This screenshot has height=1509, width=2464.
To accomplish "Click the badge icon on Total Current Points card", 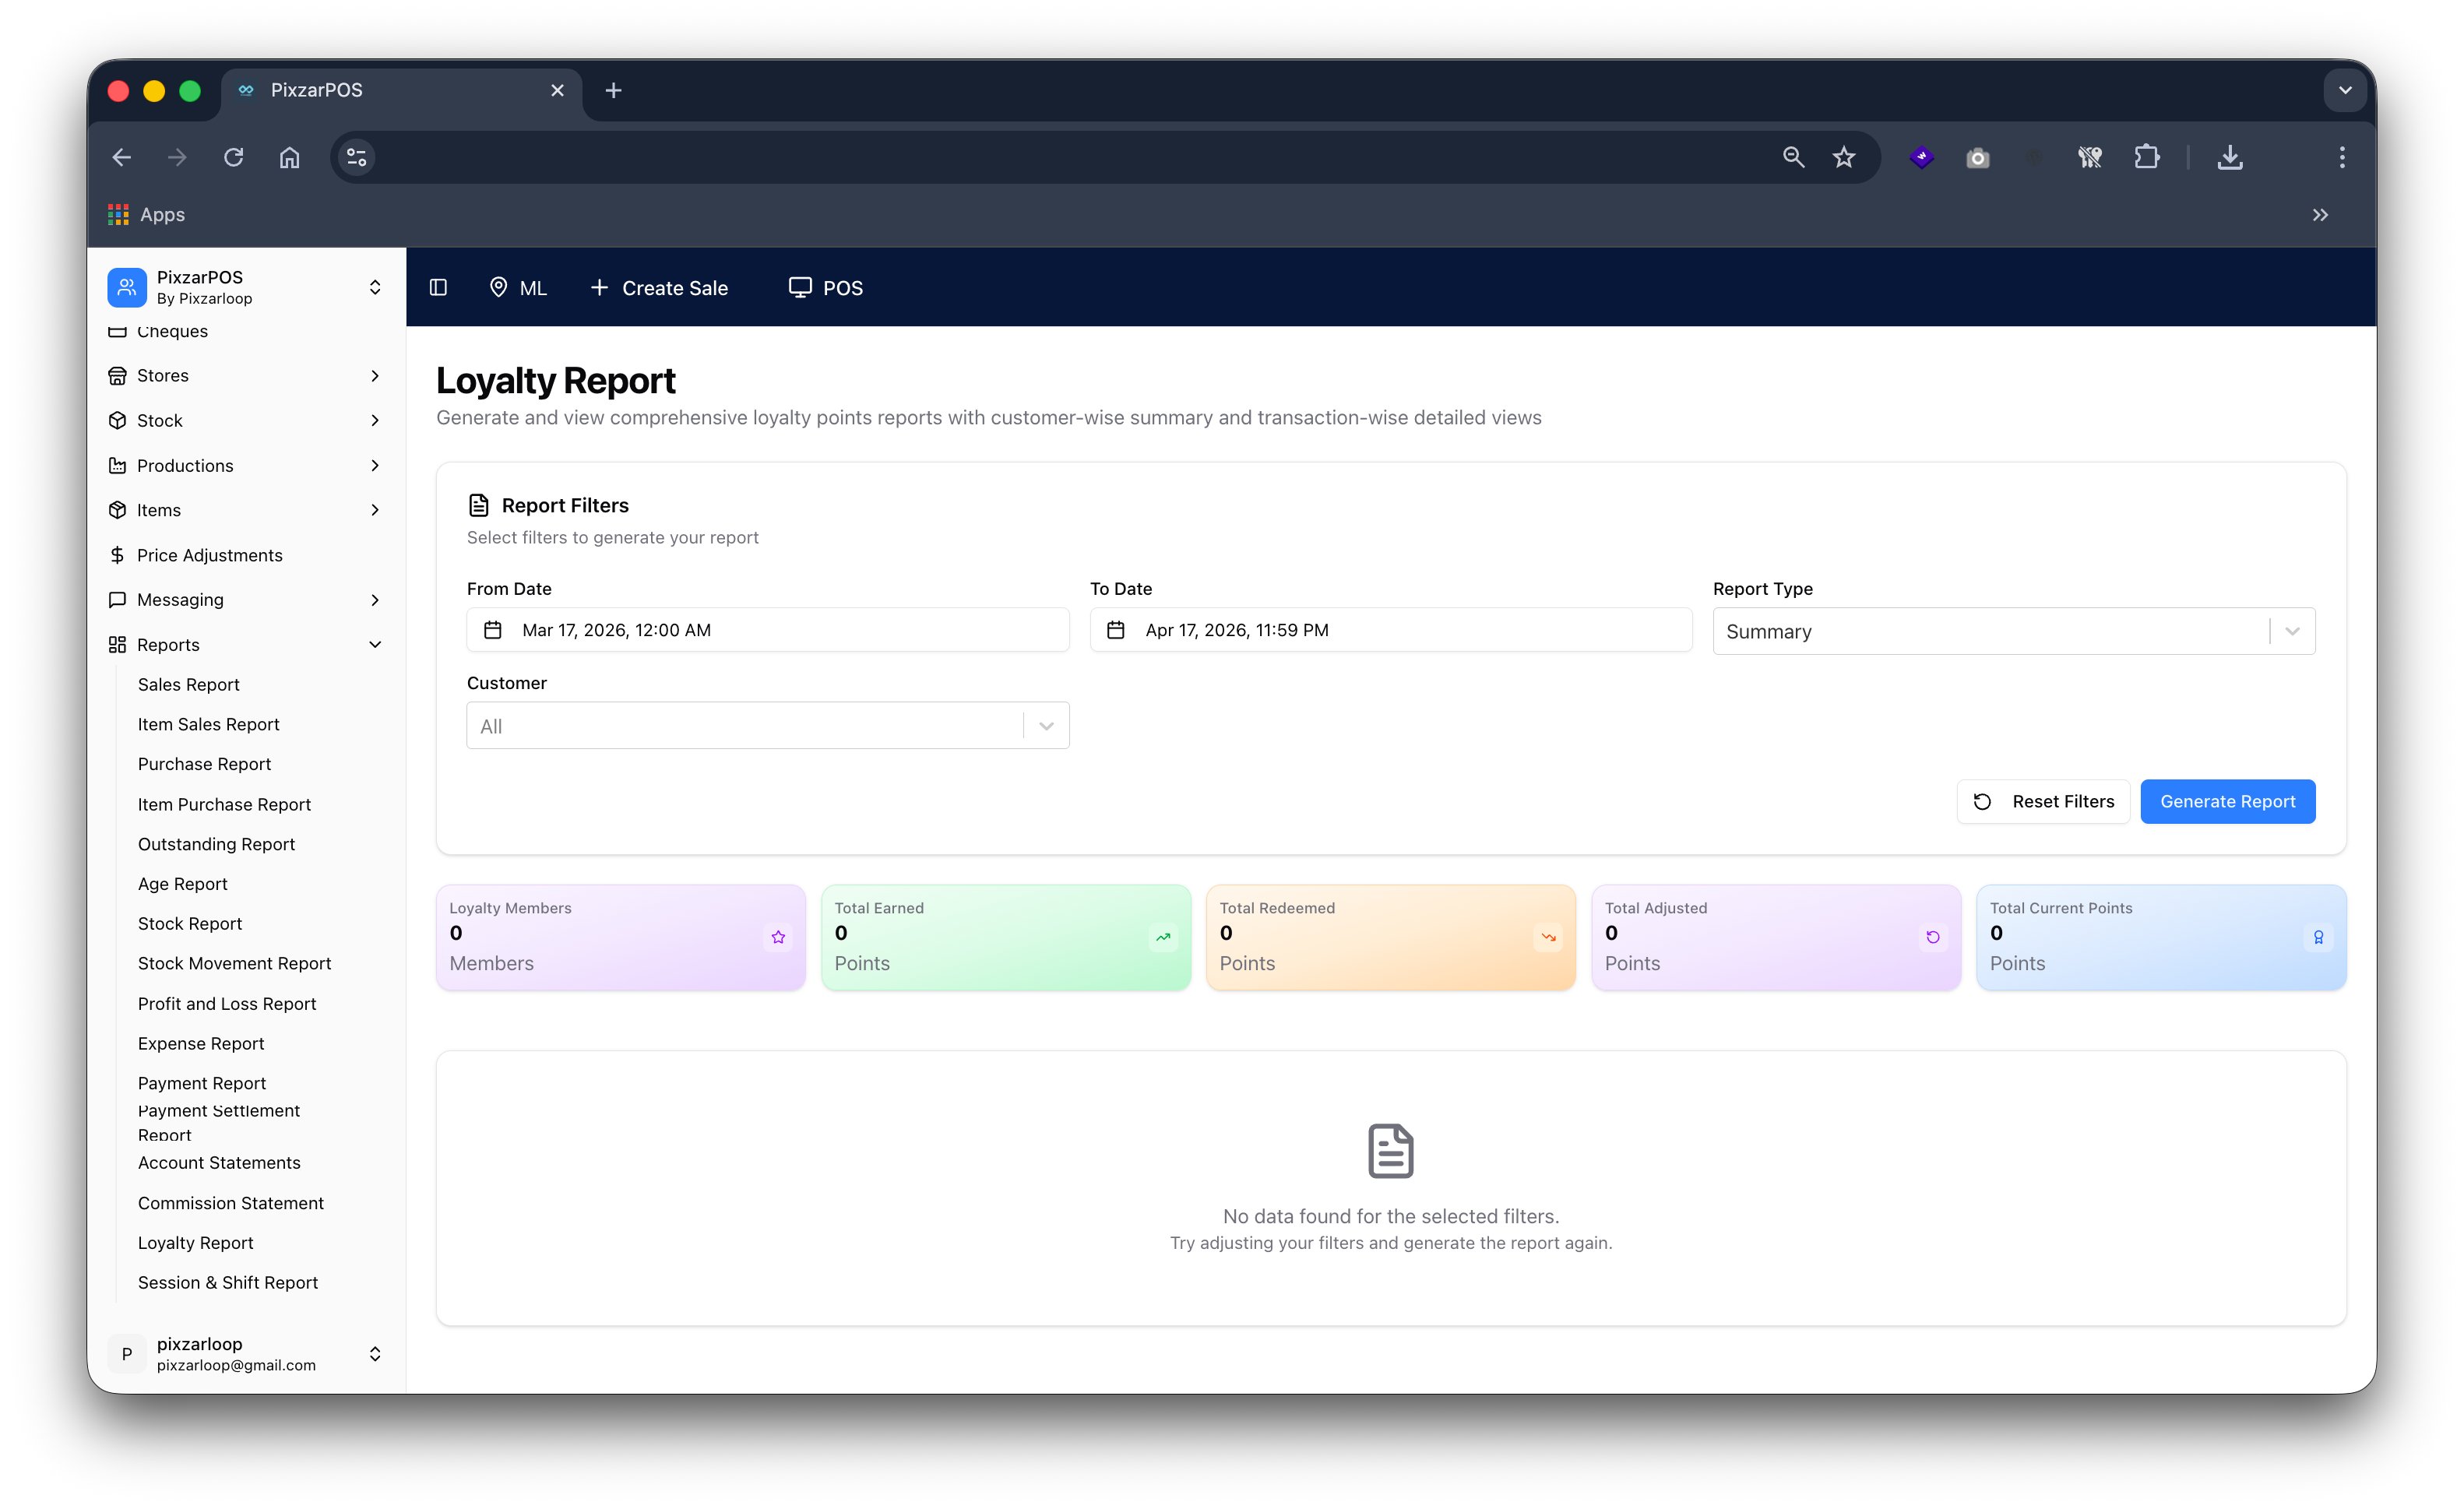I will tap(2318, 937).
